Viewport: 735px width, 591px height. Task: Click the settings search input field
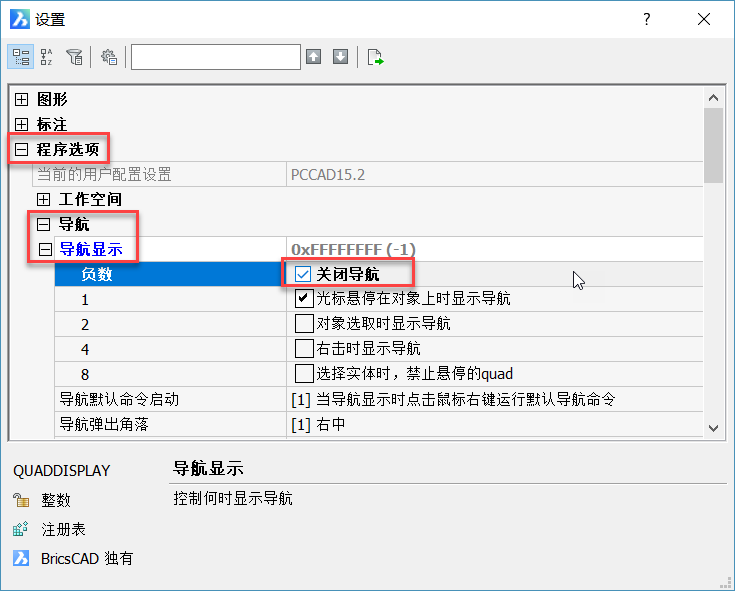(215, 57)
